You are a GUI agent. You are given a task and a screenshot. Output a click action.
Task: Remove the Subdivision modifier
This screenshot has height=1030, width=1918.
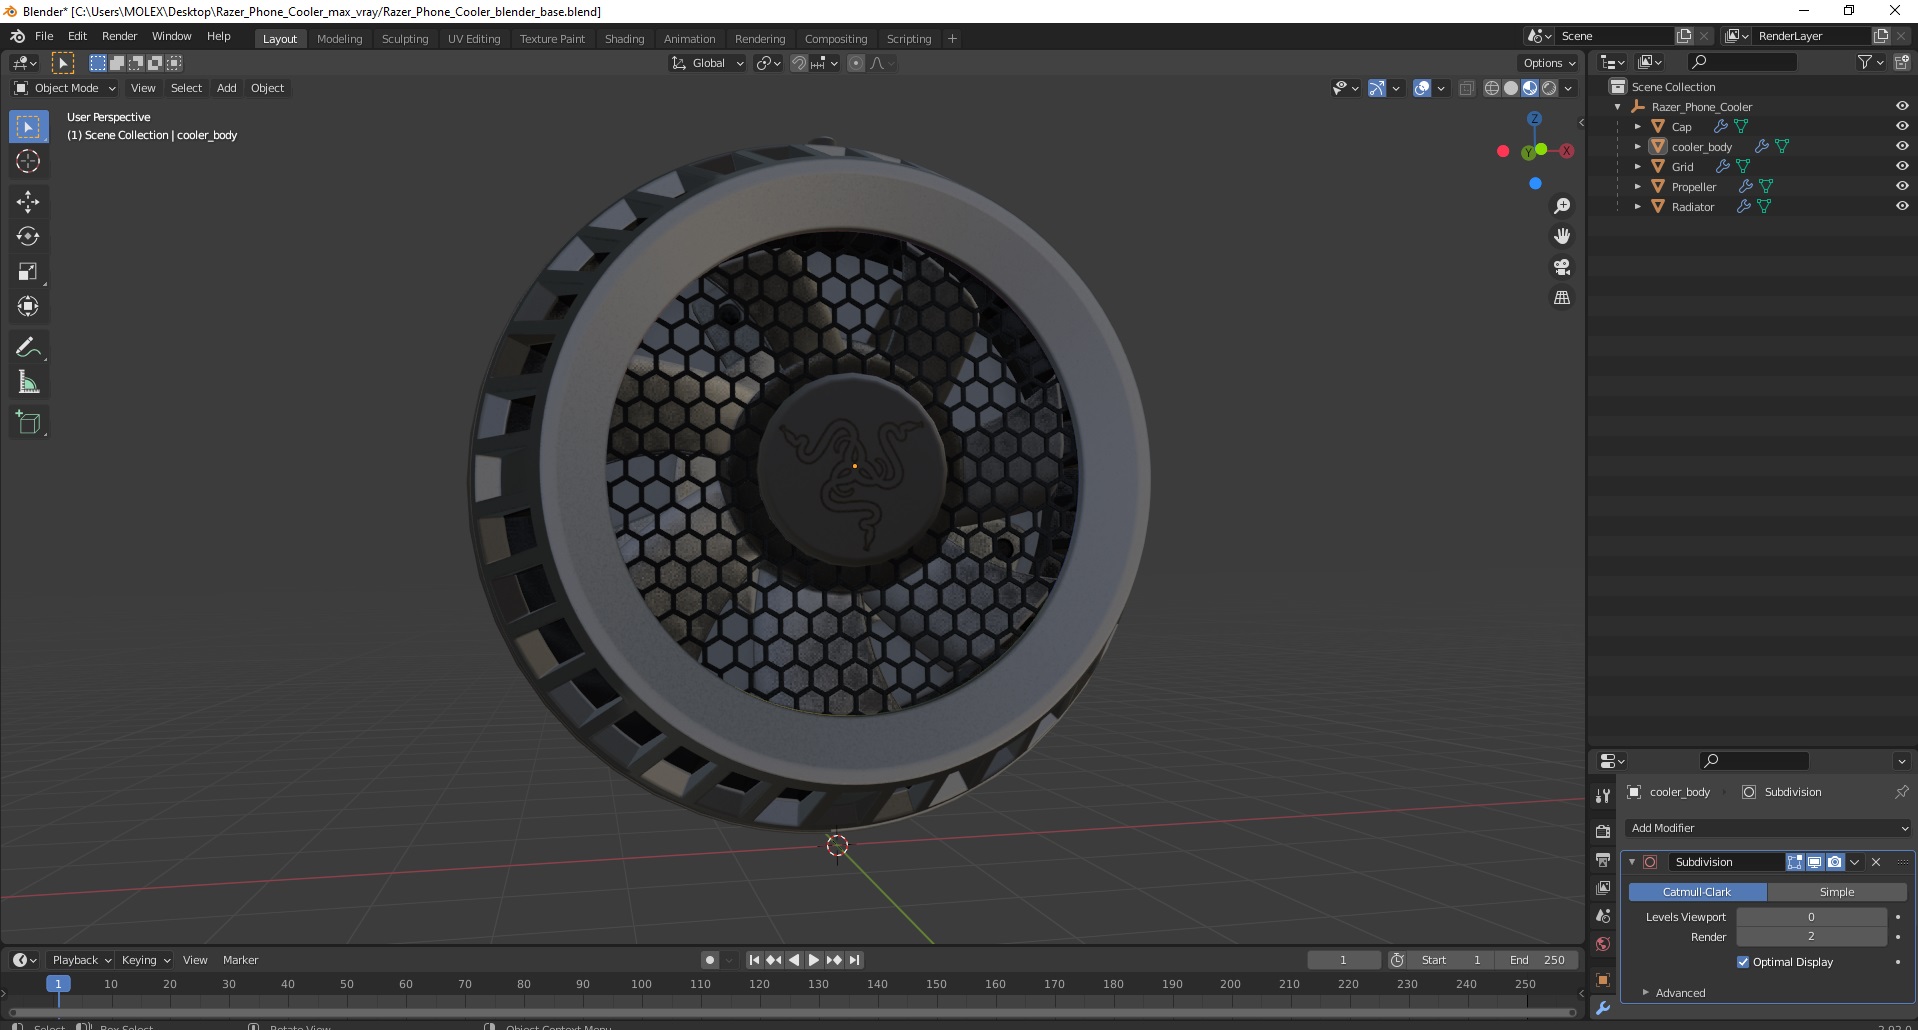coord(1876,862)
